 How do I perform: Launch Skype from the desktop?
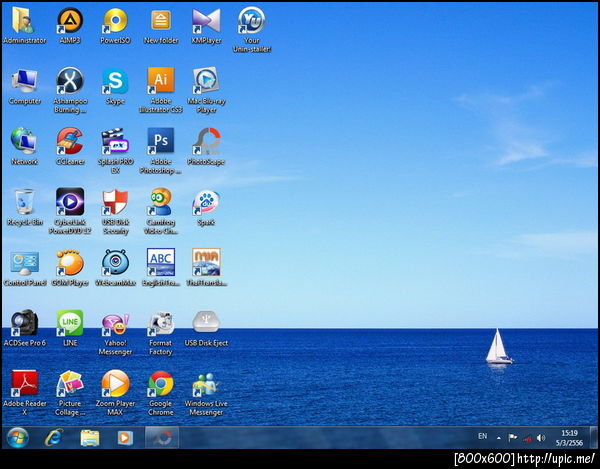coord(115,81)
